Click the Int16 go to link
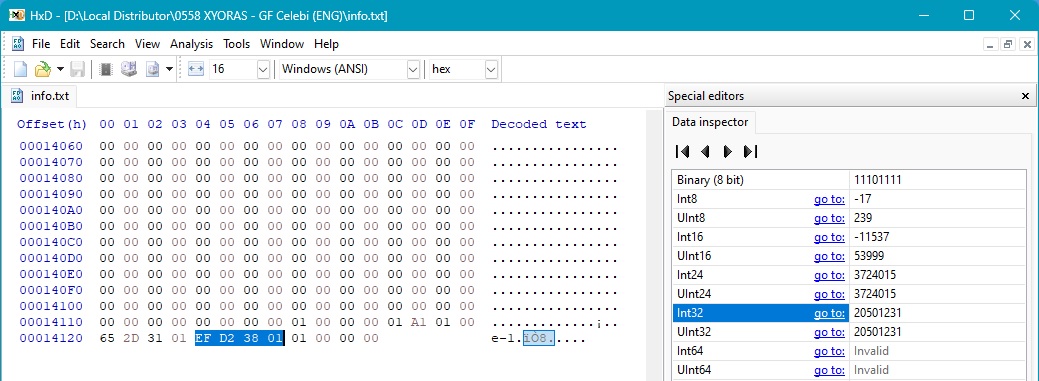The width and height of the screenshot is (1039, 381). click(829, 237)
